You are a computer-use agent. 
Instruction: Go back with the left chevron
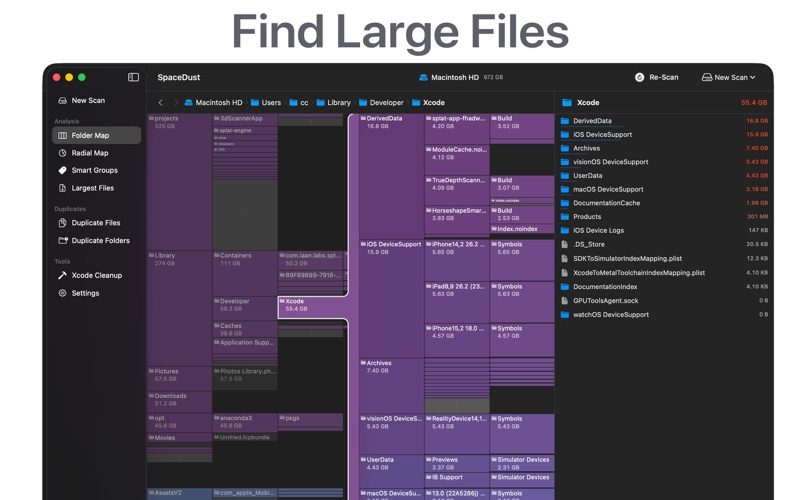(161, 103)
